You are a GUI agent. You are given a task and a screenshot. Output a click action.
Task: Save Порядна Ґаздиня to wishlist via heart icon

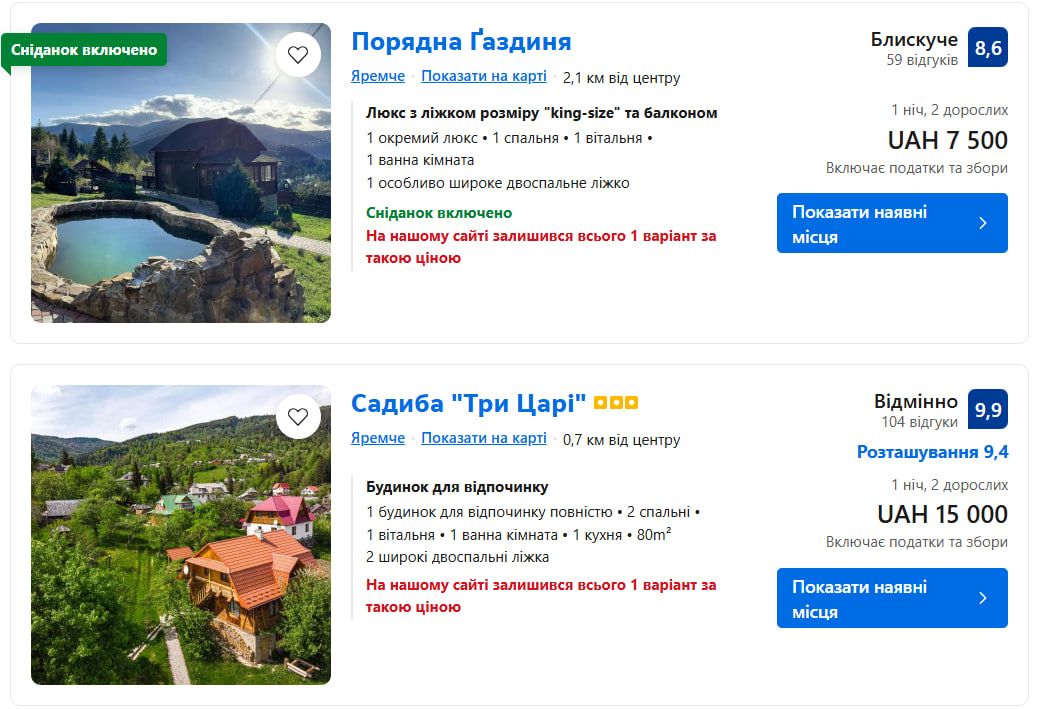point(298,55)
